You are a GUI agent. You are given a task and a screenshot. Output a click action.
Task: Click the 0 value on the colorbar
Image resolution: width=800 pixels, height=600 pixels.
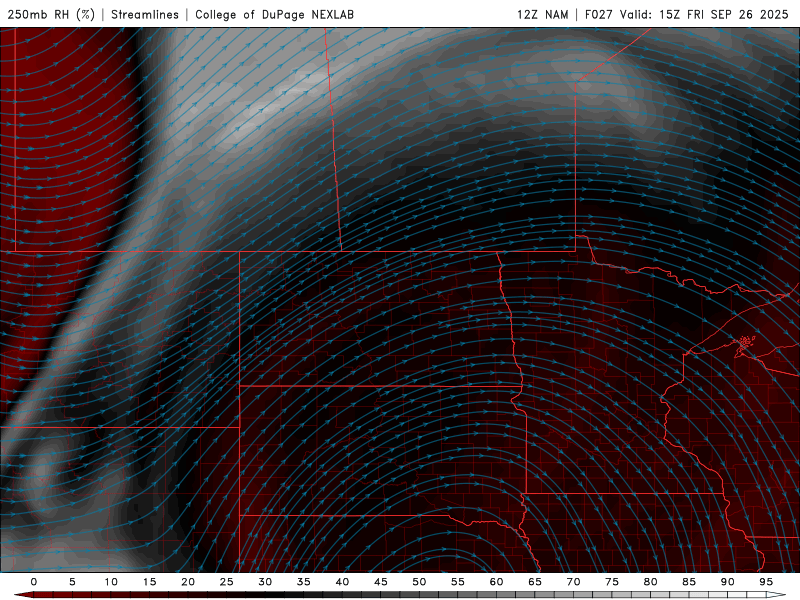pos(34,582)
